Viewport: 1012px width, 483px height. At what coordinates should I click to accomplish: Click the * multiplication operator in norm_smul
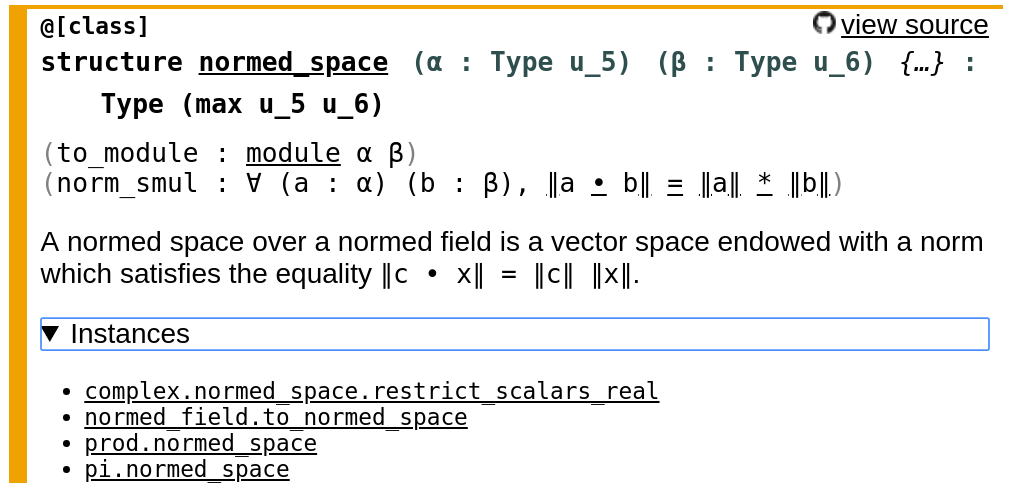765,185
